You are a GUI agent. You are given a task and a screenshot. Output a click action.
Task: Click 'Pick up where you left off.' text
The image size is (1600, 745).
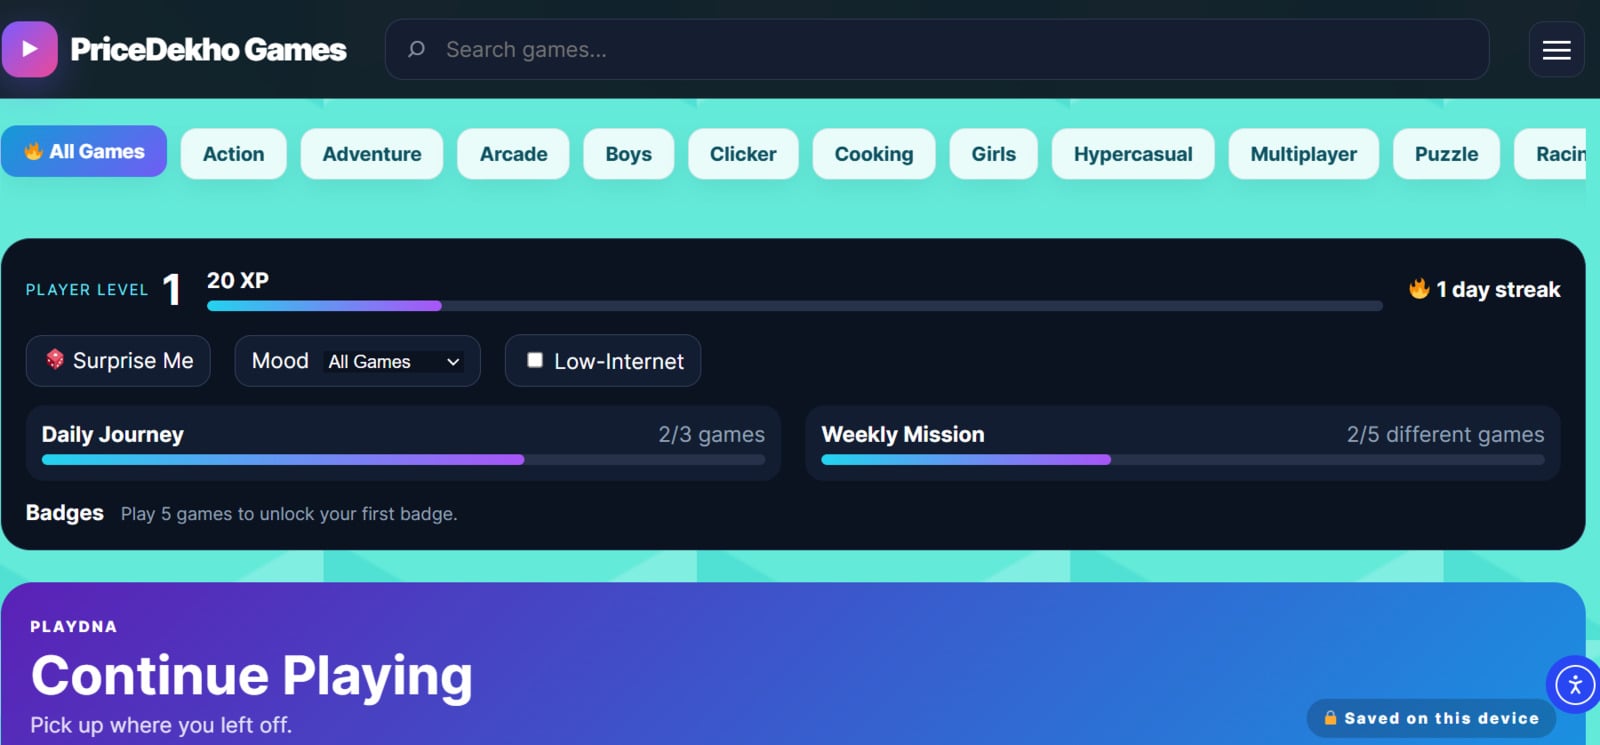tap(161, 725)
